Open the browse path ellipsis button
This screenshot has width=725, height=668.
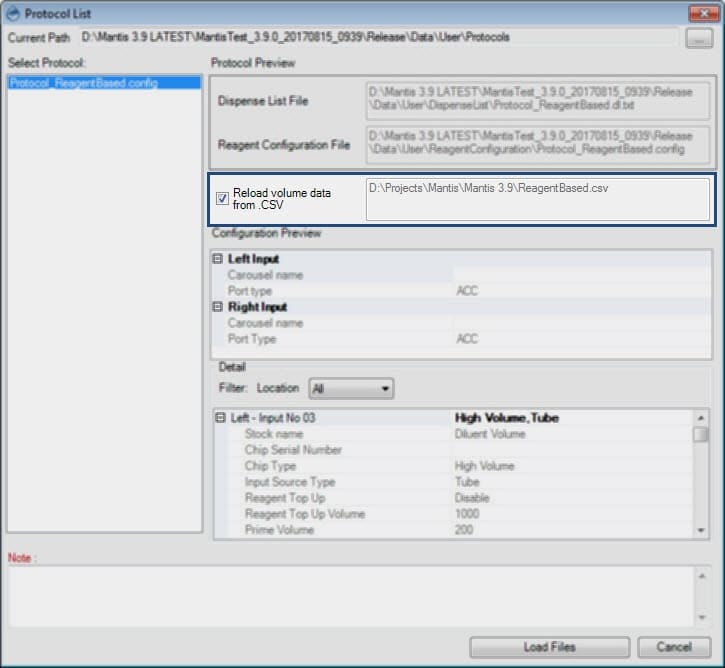[x=698, y=38]
